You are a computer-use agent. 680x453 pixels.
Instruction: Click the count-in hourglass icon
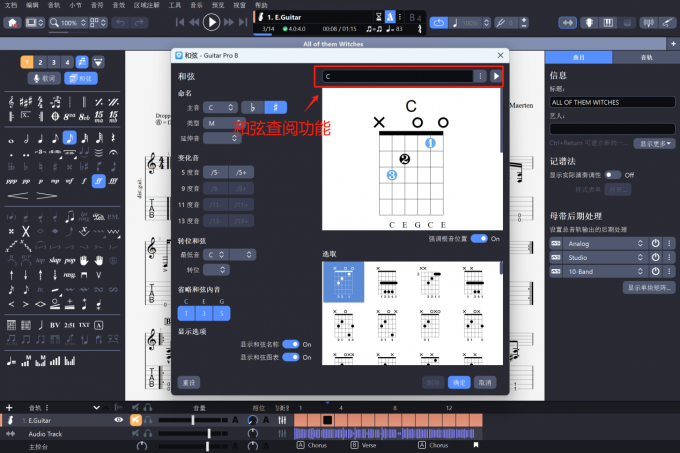[378, 17]
